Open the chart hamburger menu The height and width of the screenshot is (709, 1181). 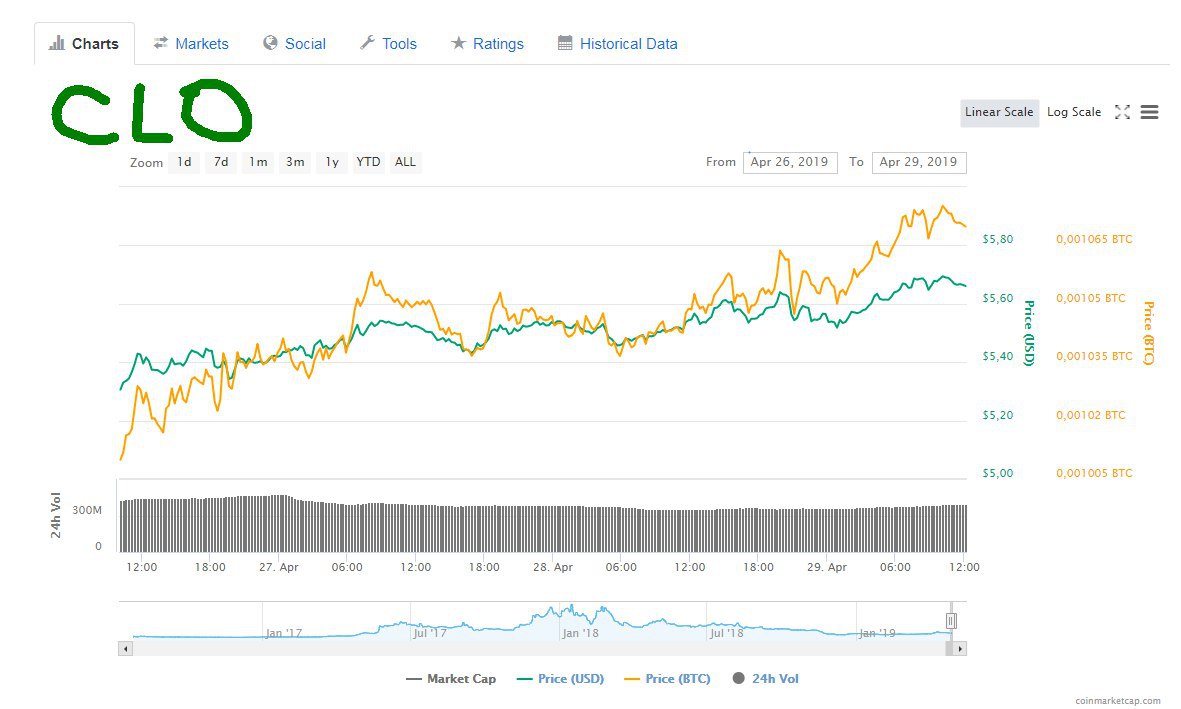click(1149, 112)
